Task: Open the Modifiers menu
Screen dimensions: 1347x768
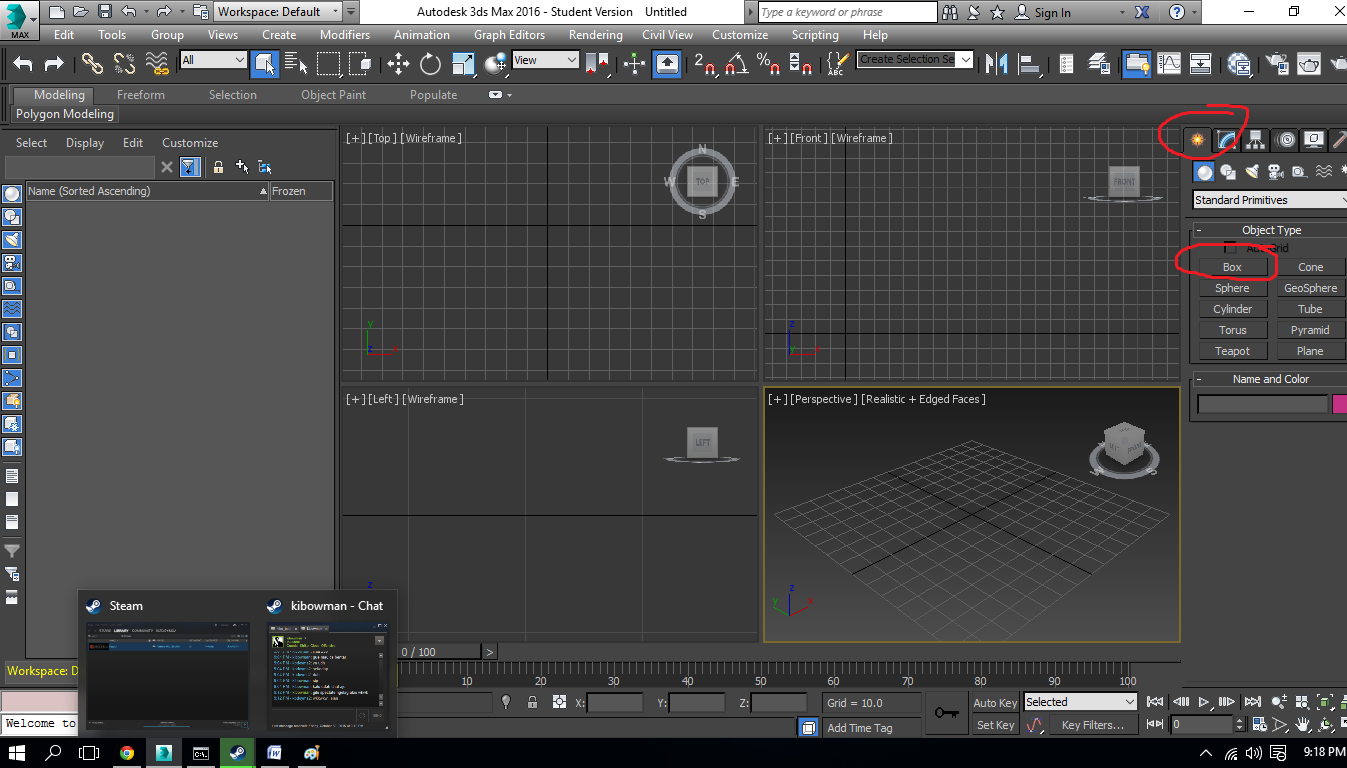Action: click(x=345, y=34)
